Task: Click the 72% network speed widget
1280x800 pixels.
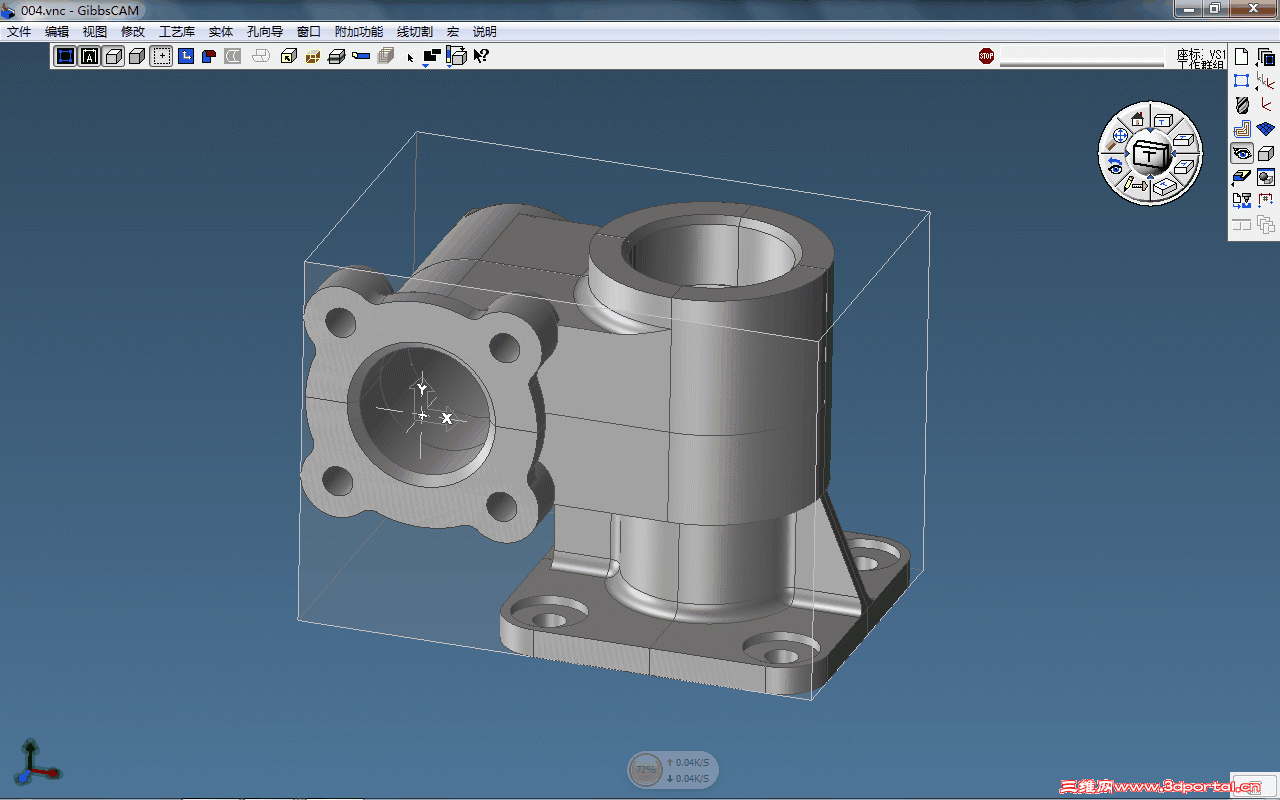Action: (x=672, y=770)
